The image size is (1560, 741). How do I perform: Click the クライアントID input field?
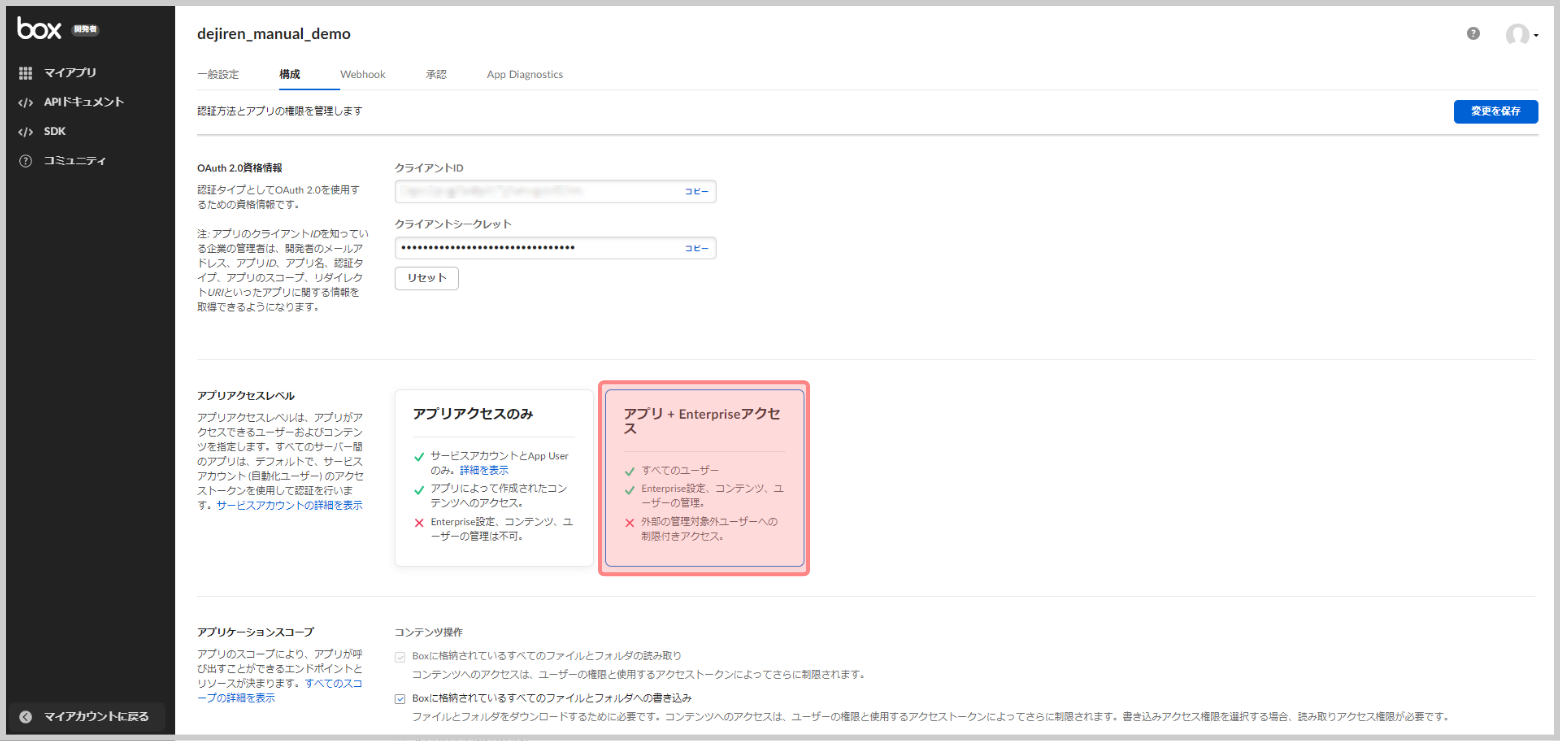[x=555, y=191]
